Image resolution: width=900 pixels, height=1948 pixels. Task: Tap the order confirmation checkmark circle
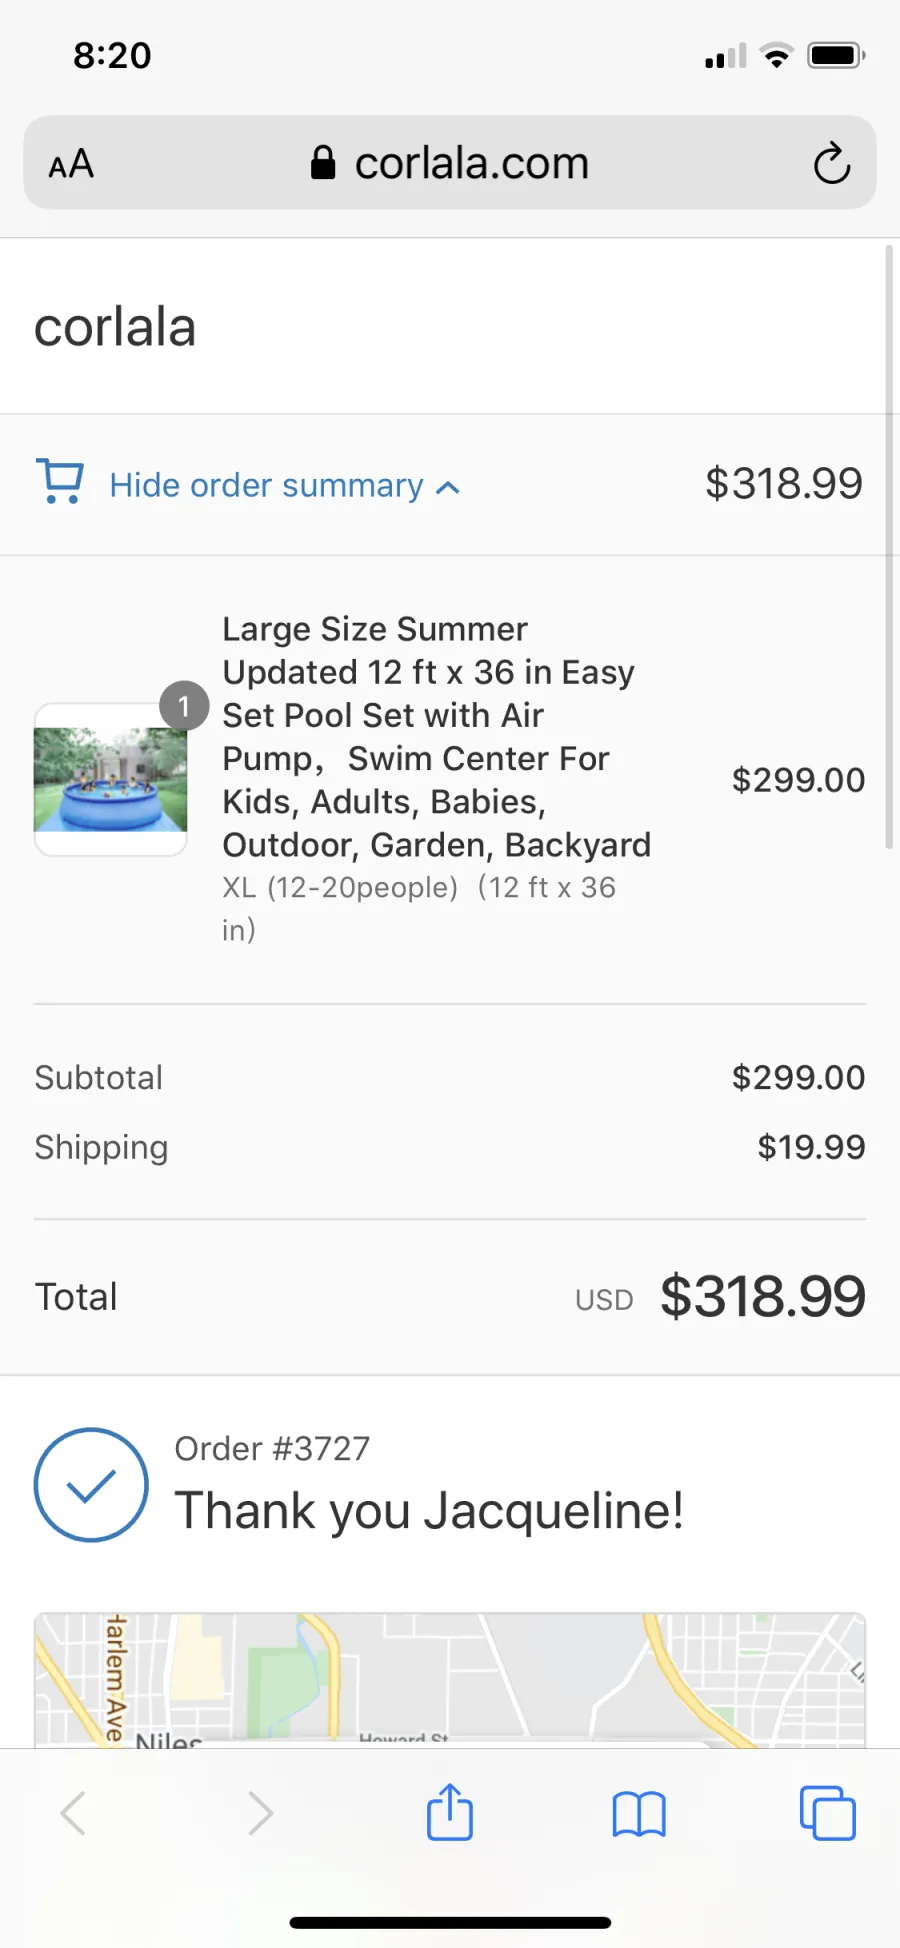pyautogui.click(x=91, y=1485)
